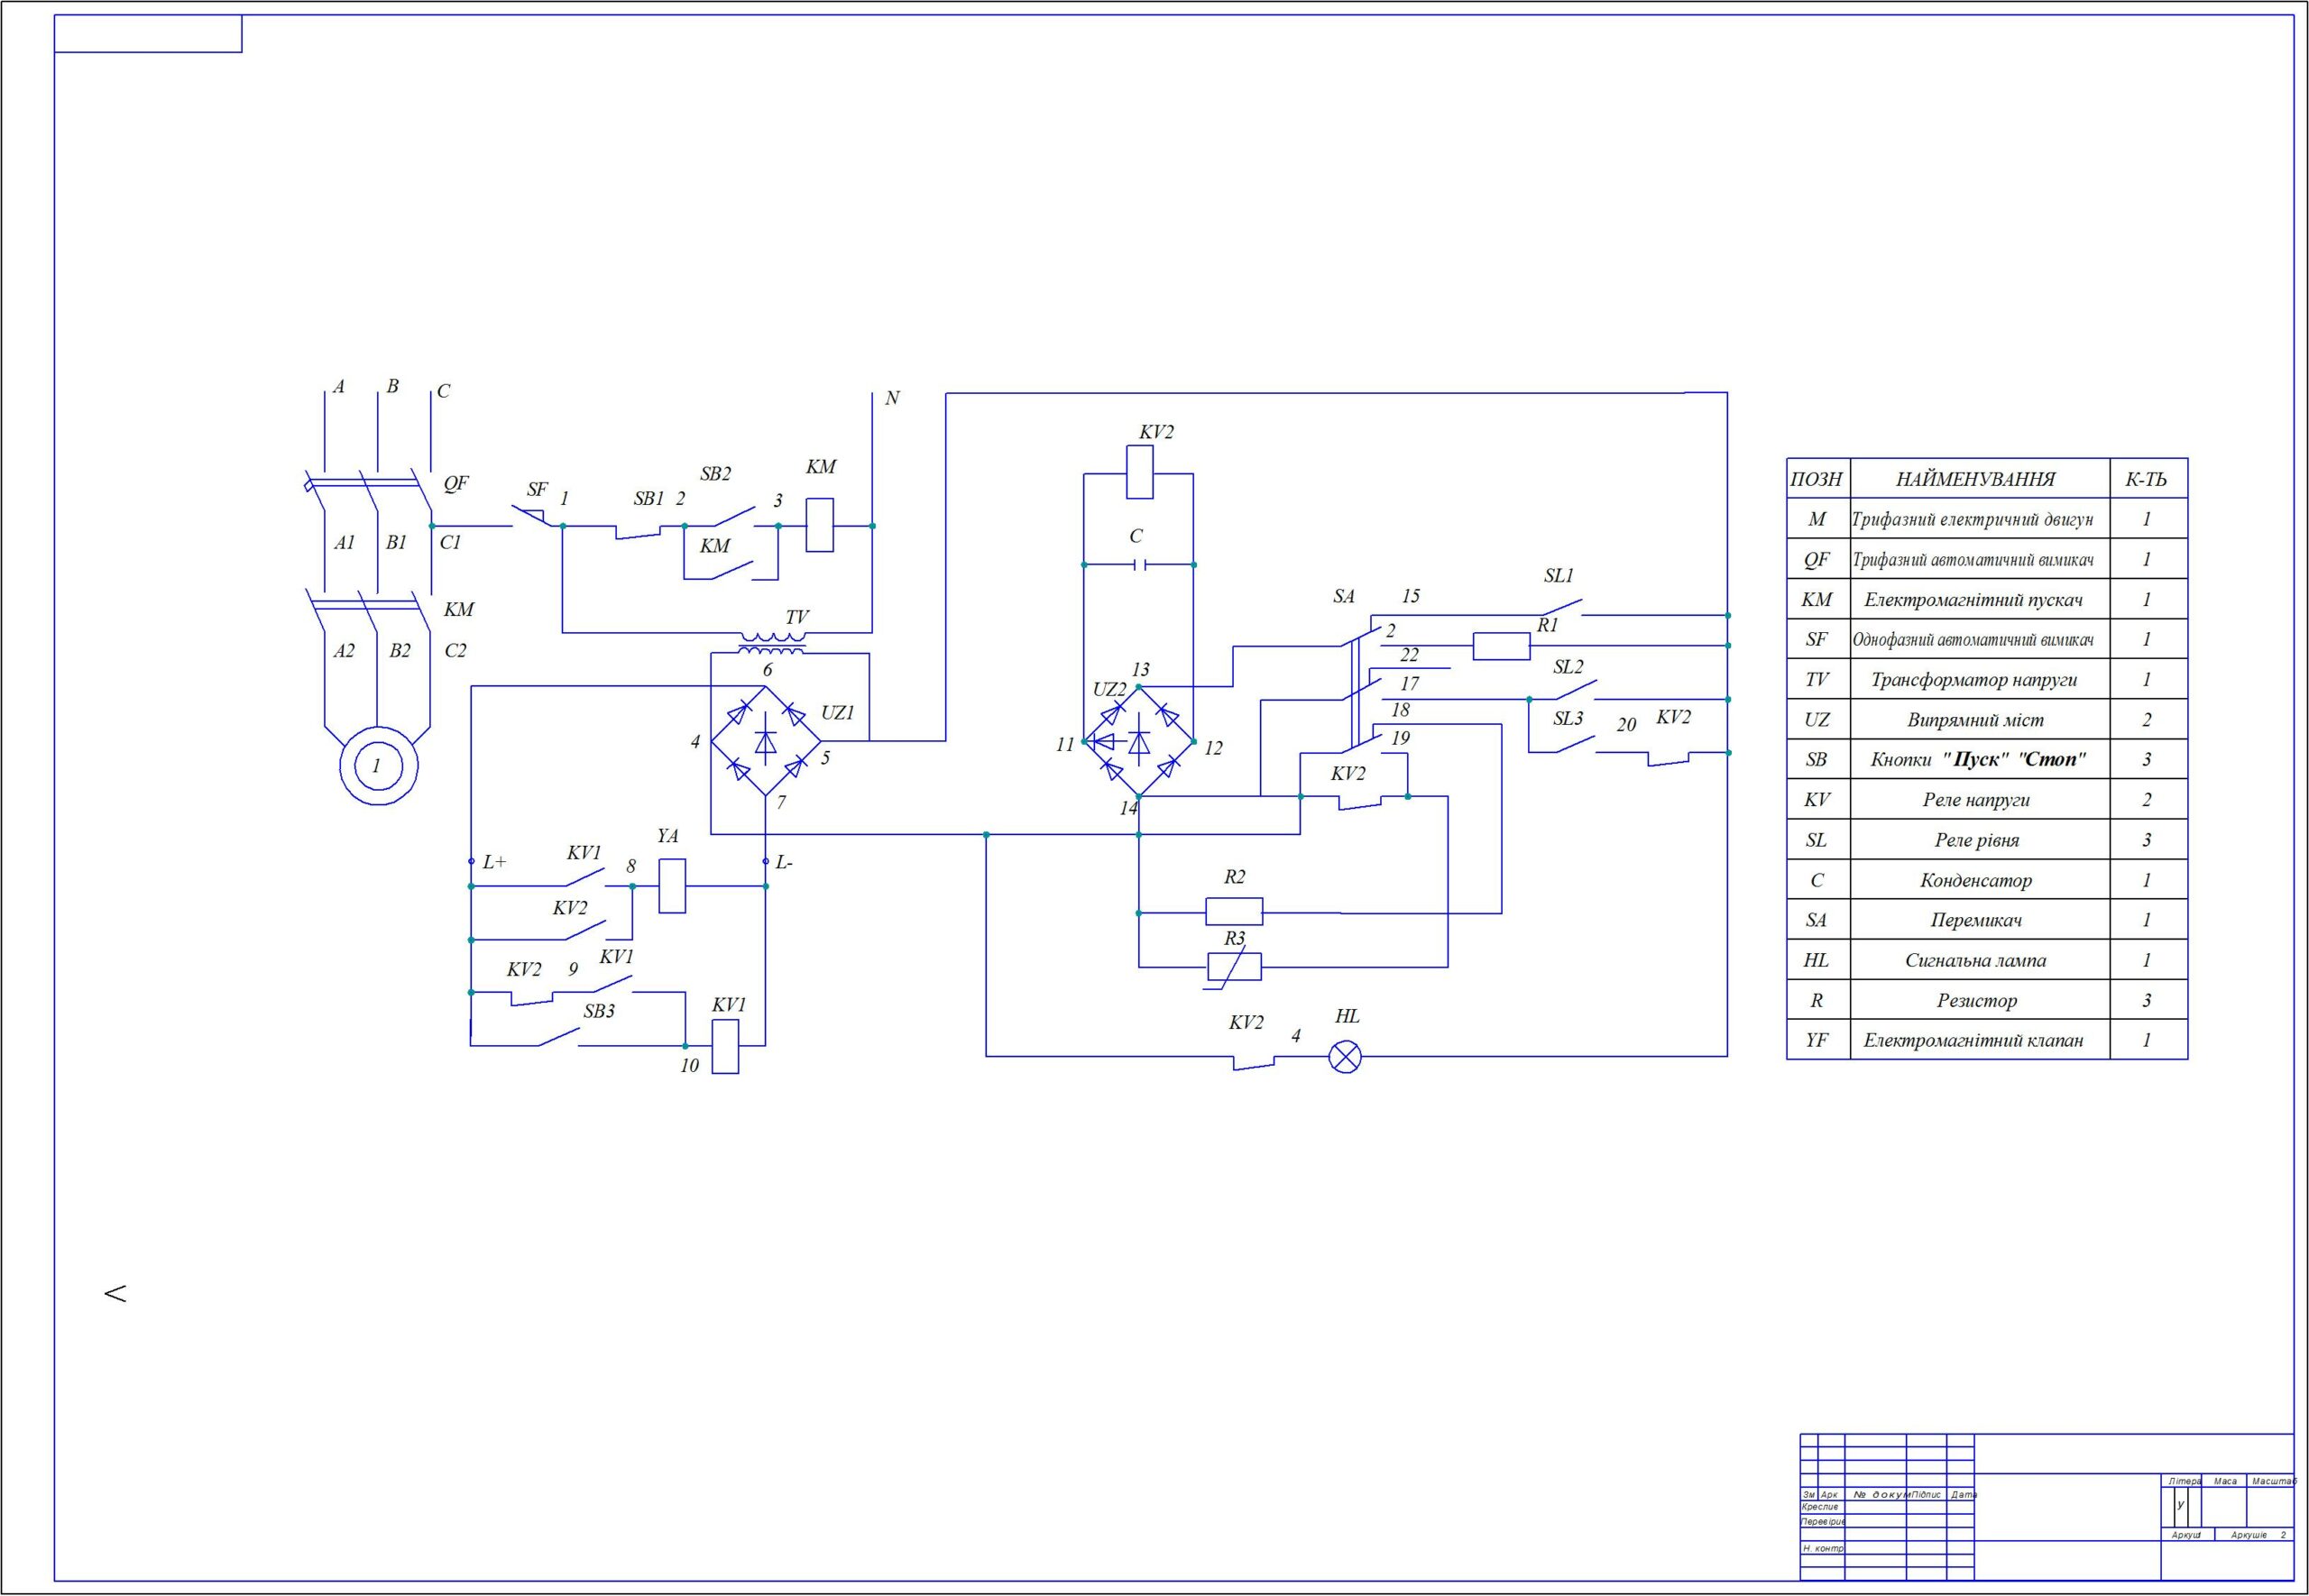Click the N neutral line label
Image resolution: width=2309 pixels, height=1596 pixels.
pos(892,398)
